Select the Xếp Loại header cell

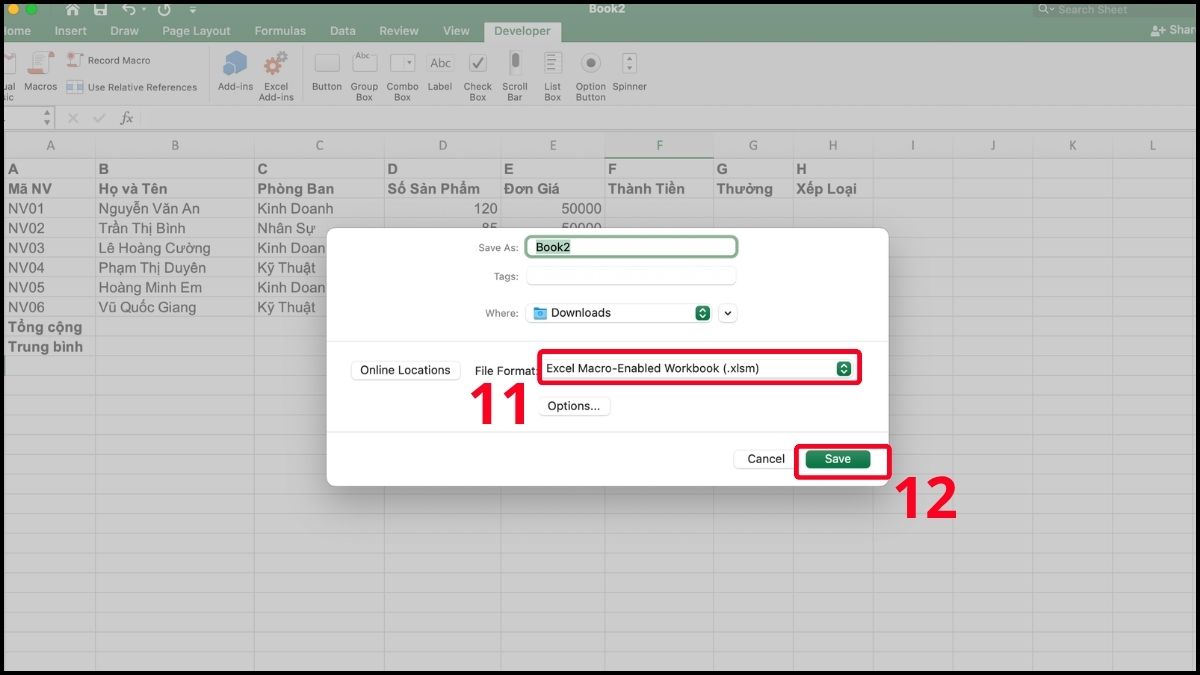(833, 189)
